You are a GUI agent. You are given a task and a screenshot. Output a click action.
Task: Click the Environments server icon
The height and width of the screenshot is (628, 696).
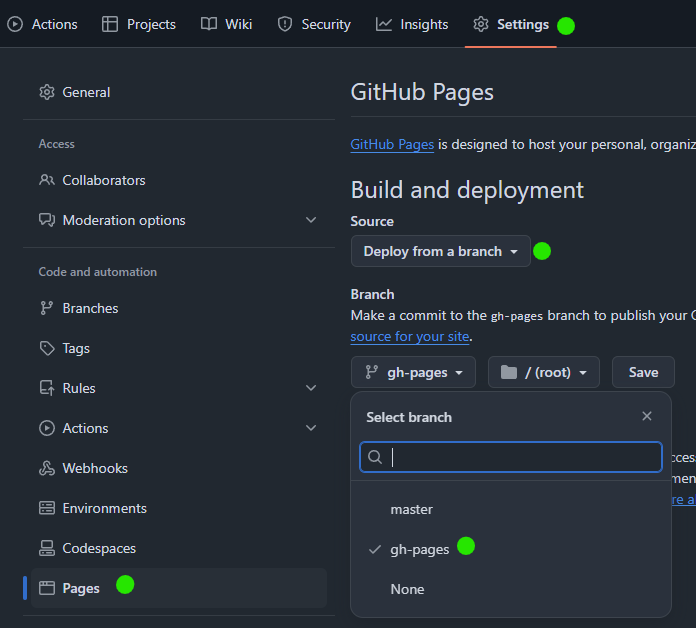click(x=47, y=508)
